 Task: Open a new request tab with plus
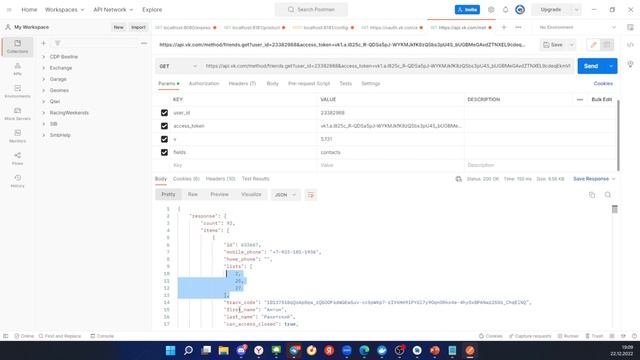504,27
